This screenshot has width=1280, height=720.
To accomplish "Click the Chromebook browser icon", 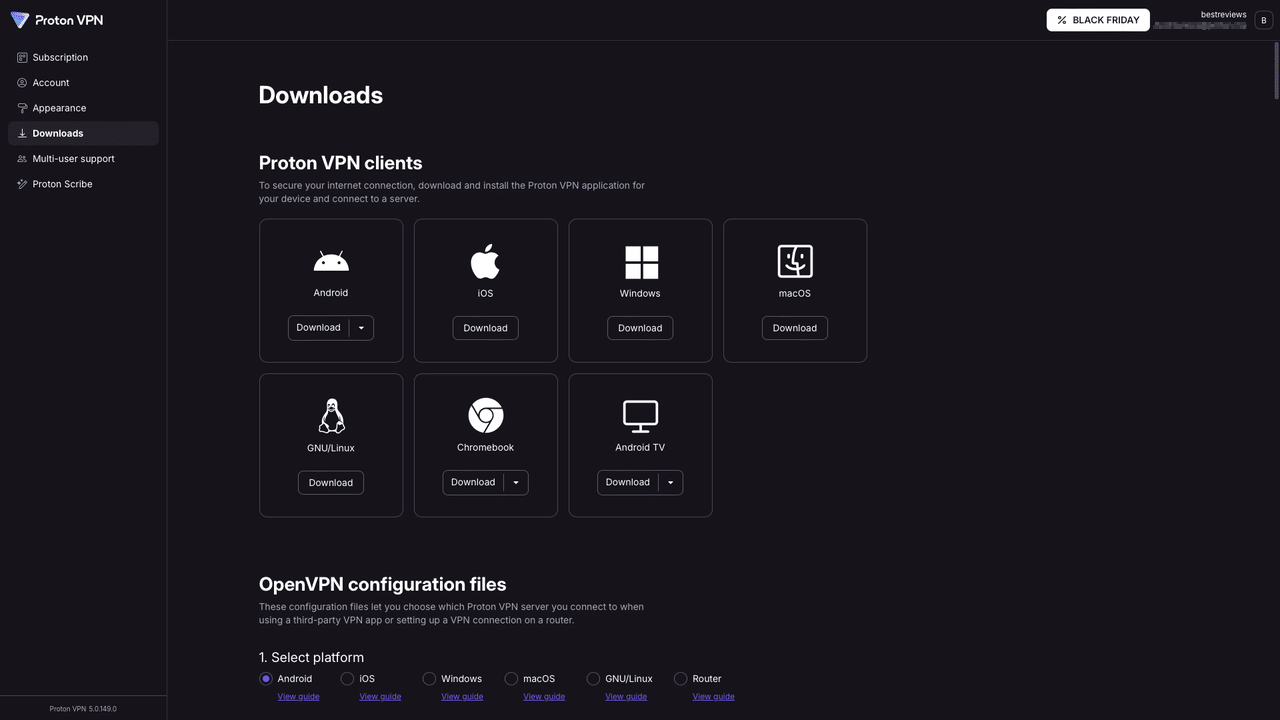I will coord(485,415).
